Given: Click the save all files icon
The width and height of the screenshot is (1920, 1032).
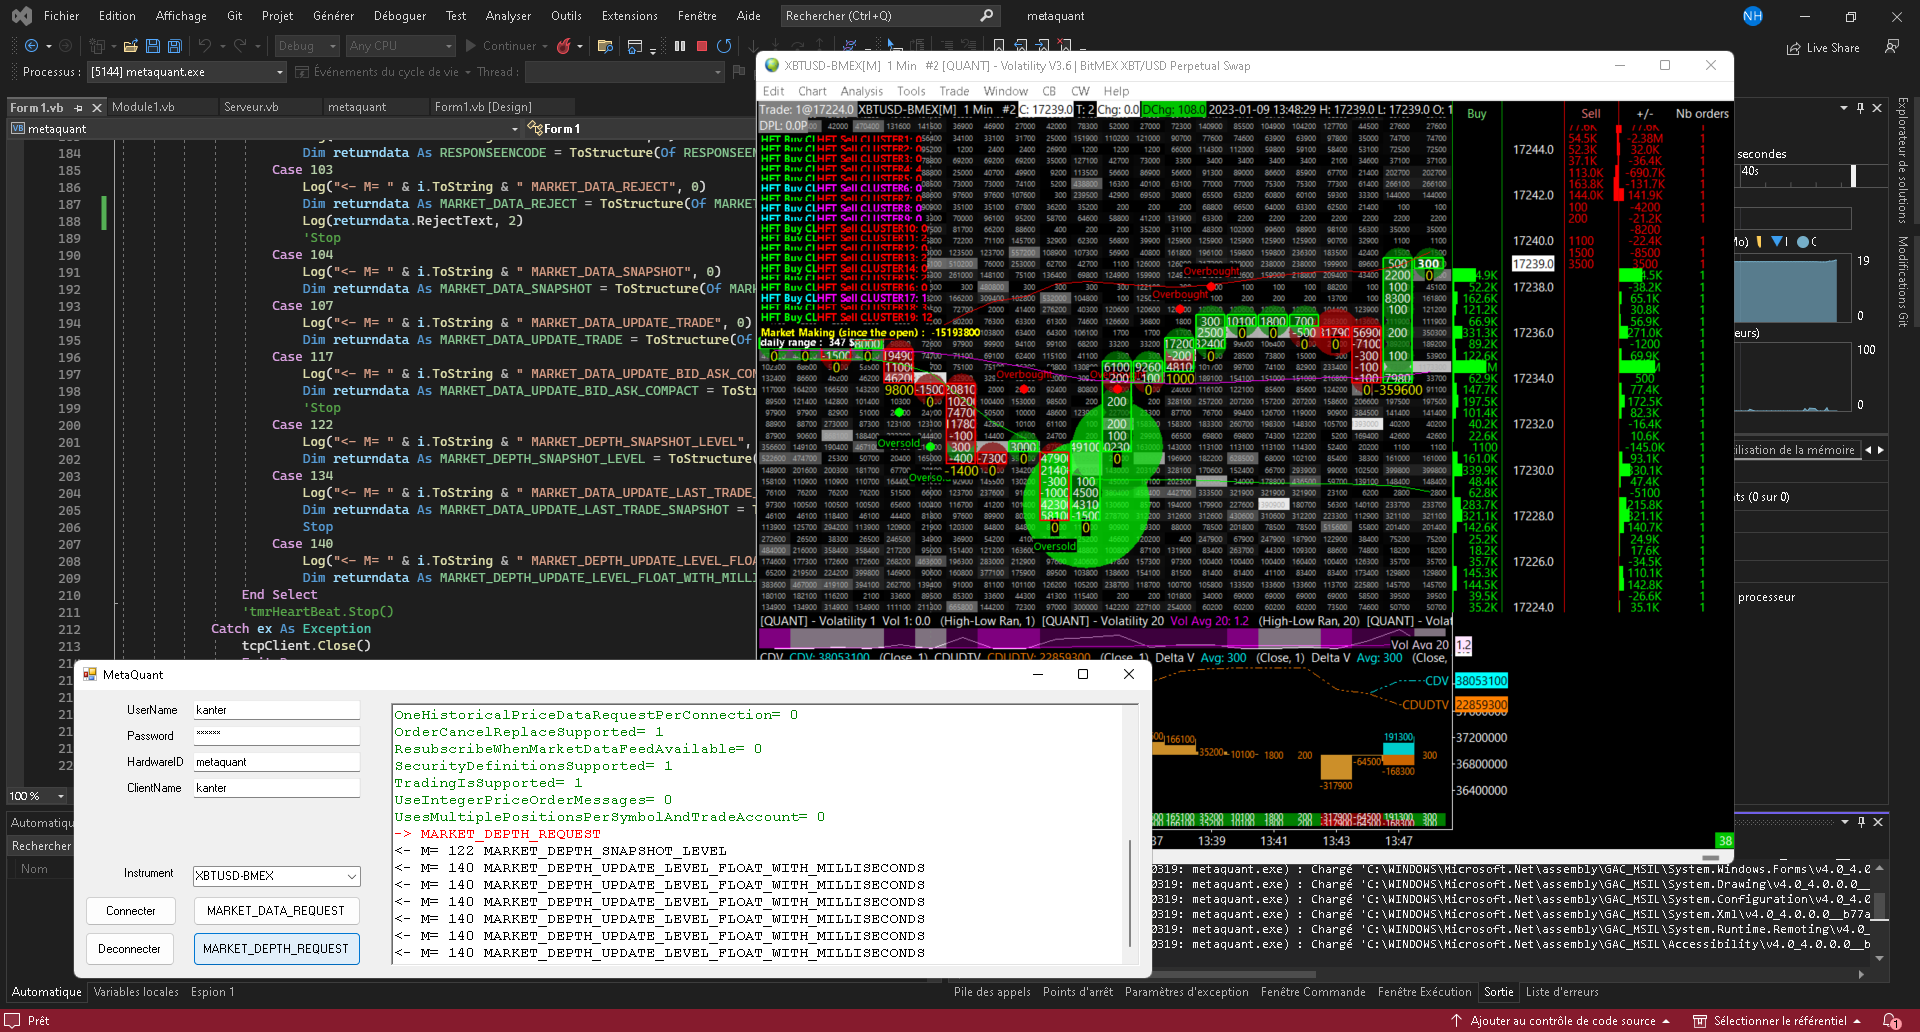Looking at the screenshot, I should click(x=175, y=46).
